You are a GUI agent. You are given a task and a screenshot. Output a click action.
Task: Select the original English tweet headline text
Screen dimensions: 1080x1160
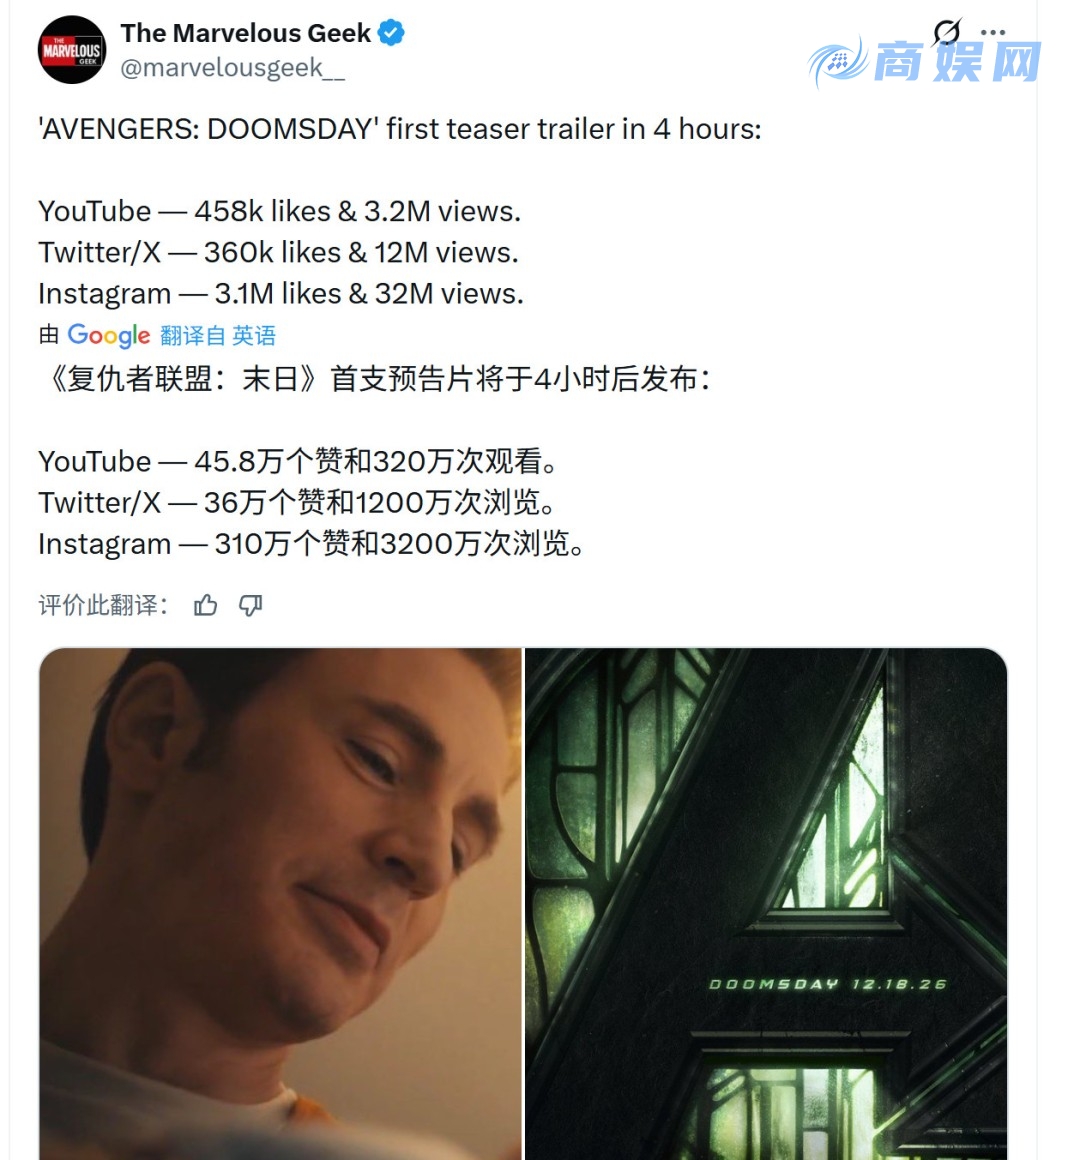coord(400,129)
